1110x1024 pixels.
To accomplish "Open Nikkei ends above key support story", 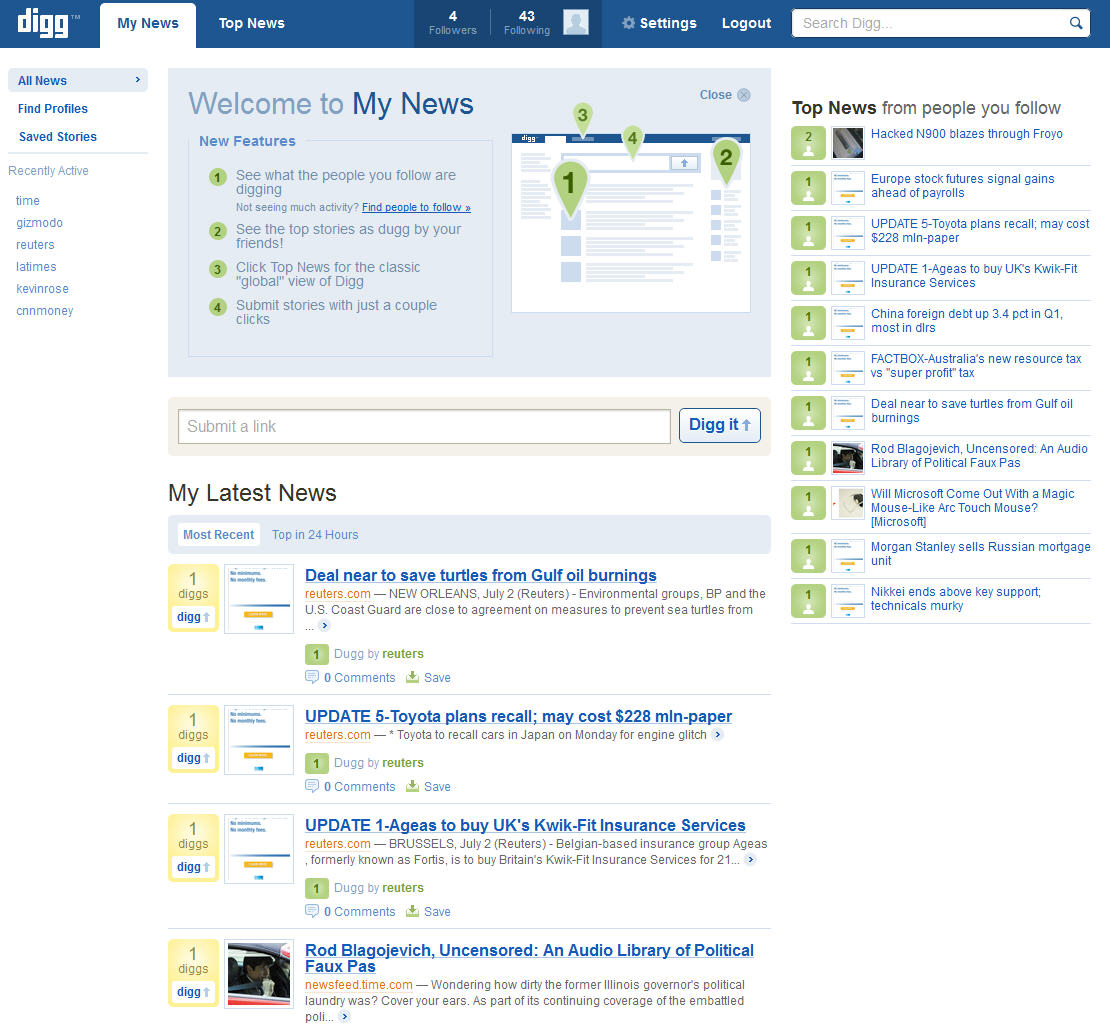I will coord(956,599).
